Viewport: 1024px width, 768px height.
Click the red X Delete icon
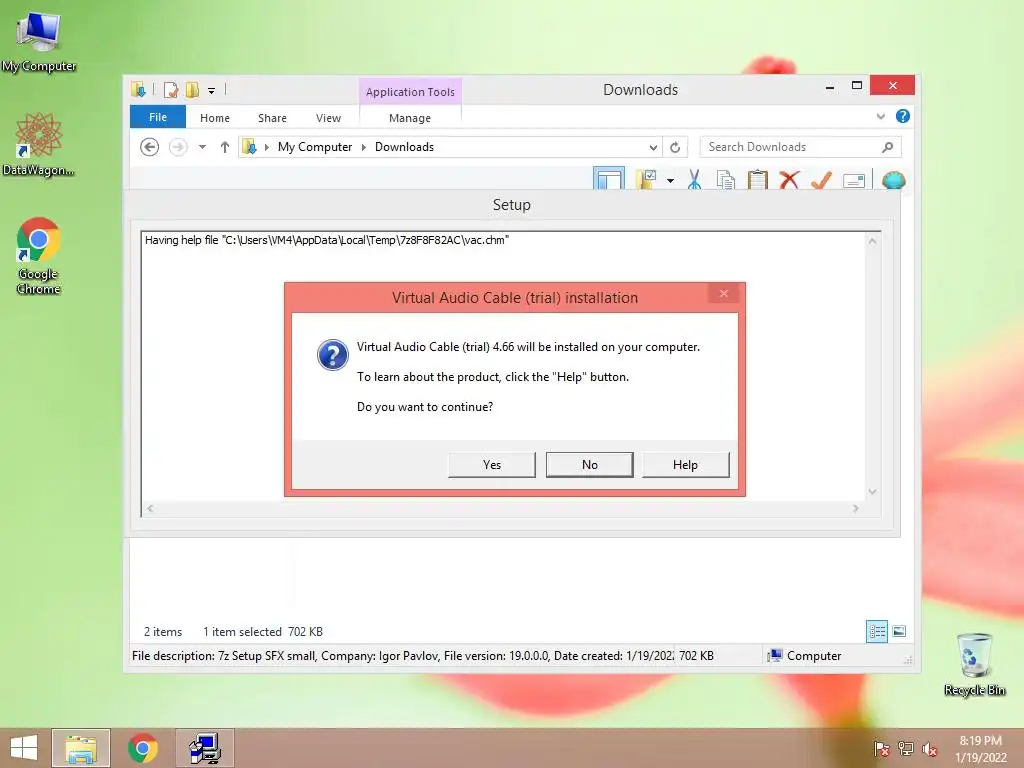click(x=790, y=179)
